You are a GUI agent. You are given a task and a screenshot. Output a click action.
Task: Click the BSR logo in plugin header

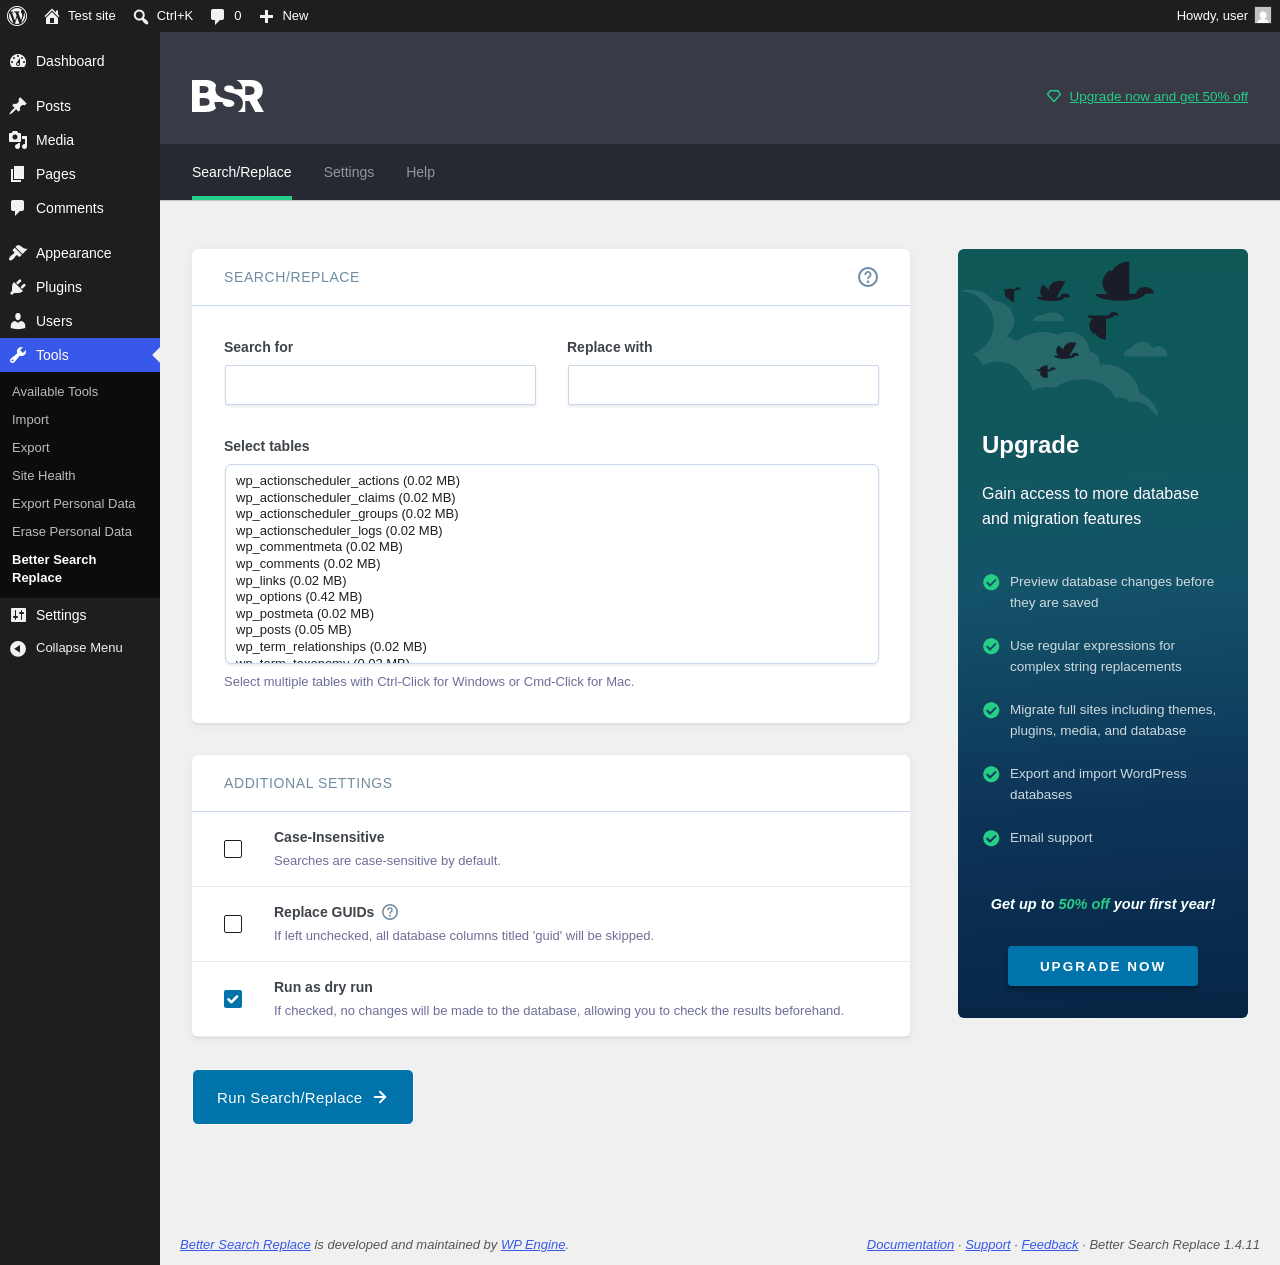pyautogui.click(x=228, y=96)
